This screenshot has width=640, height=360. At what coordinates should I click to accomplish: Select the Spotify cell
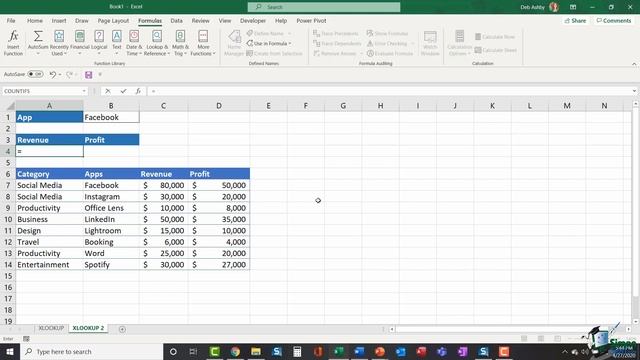(x=111, y=265)
